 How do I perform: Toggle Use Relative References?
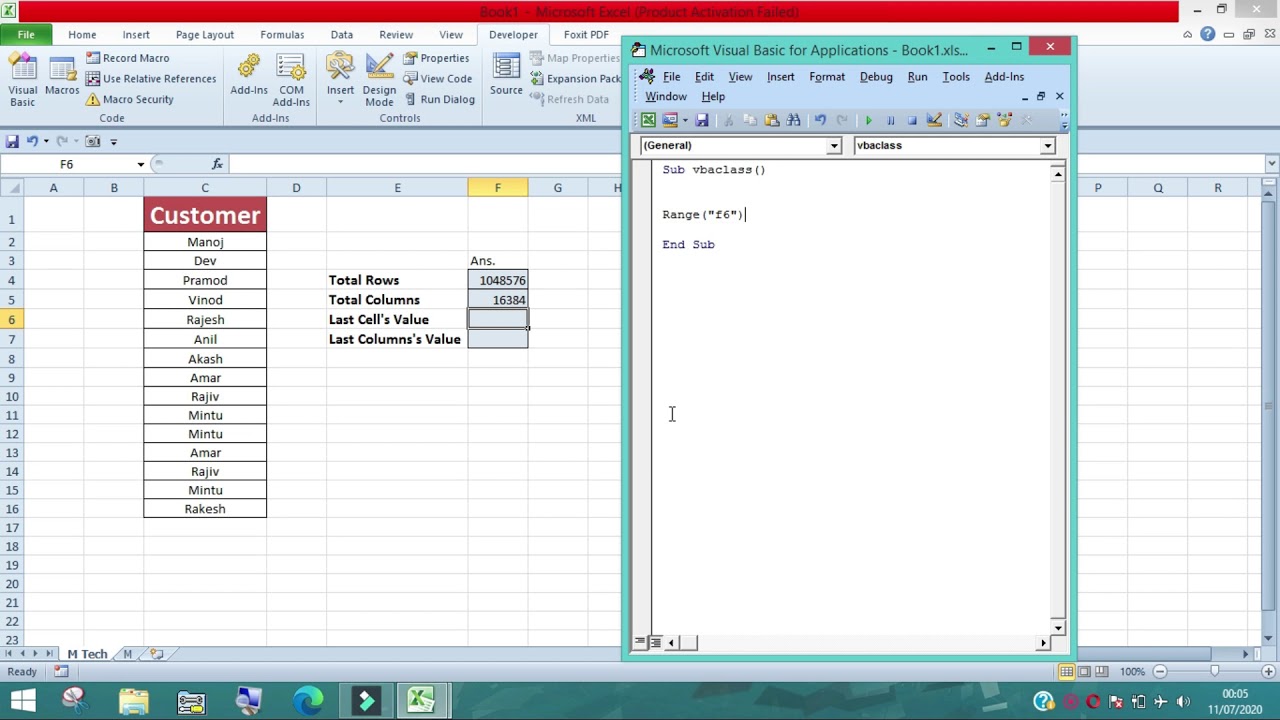click(x=150, y=79)
